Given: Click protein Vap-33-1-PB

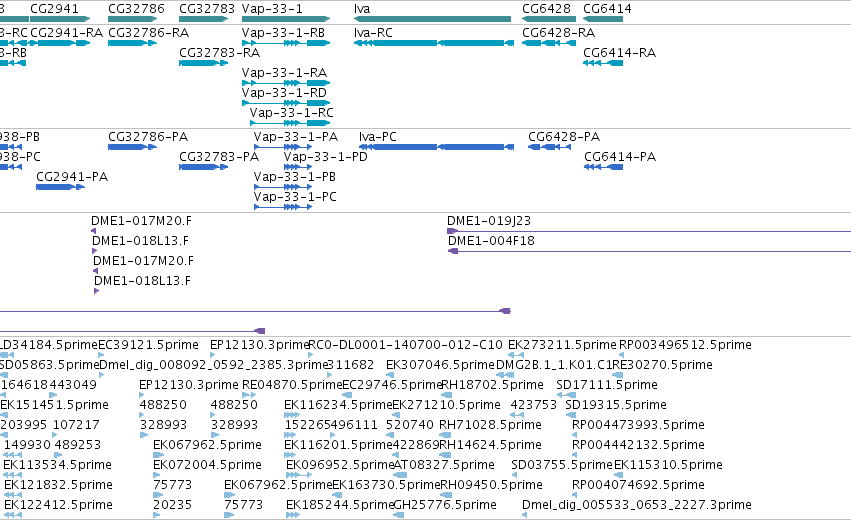Looking at the screenshot, I should click(283, 187).
